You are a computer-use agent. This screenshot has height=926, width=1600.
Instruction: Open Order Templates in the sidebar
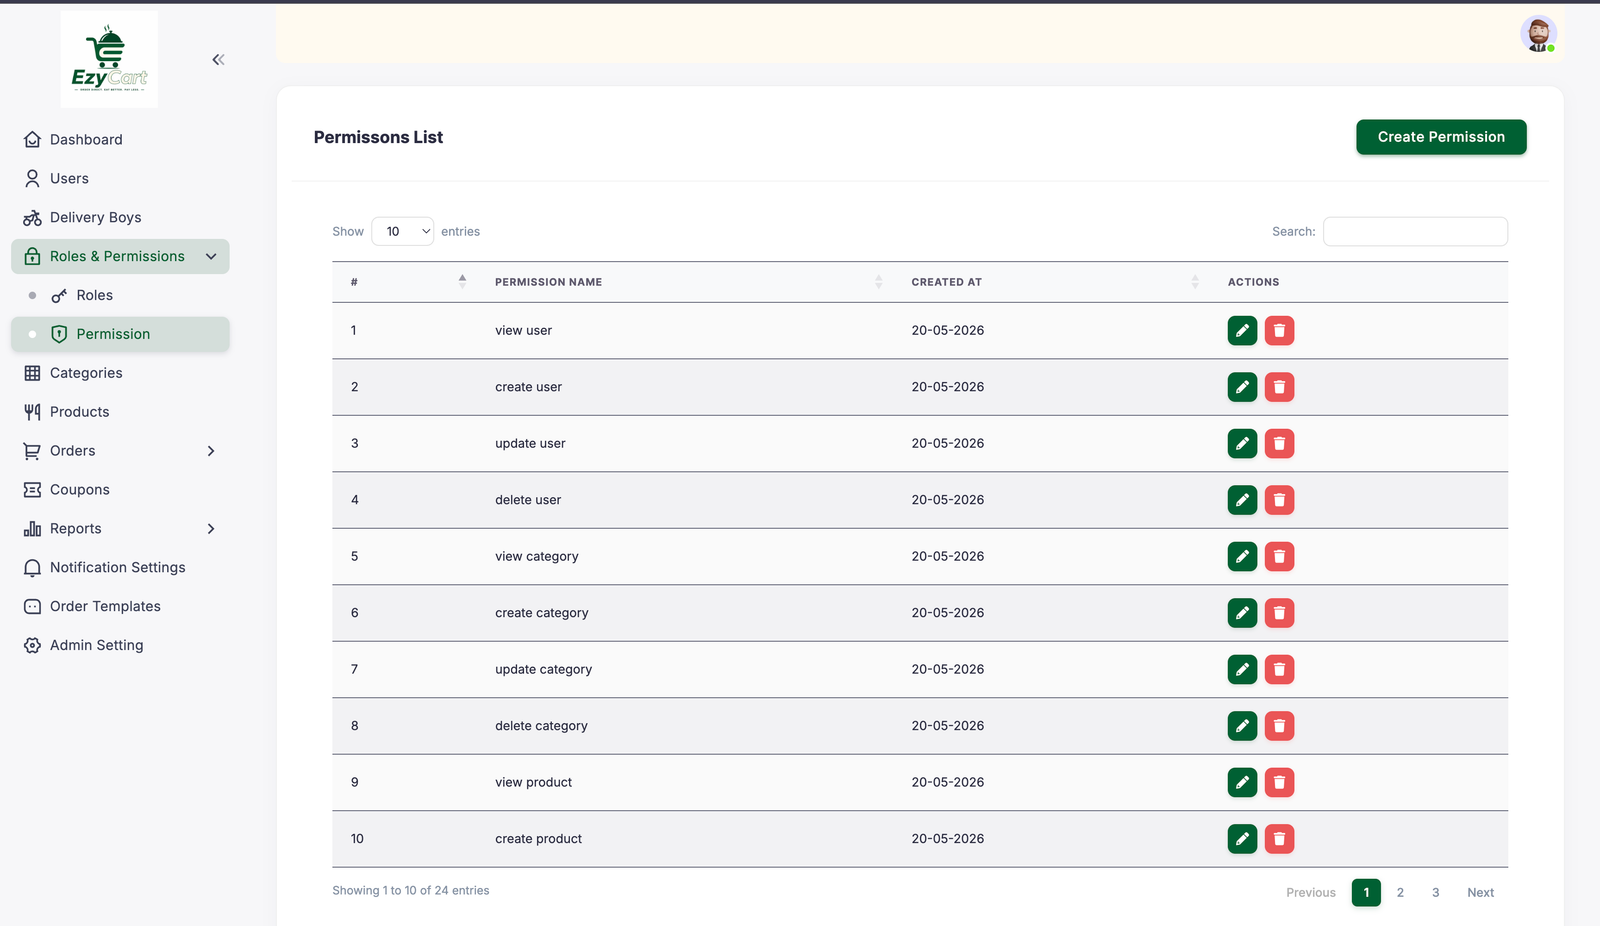coord(120,607)
